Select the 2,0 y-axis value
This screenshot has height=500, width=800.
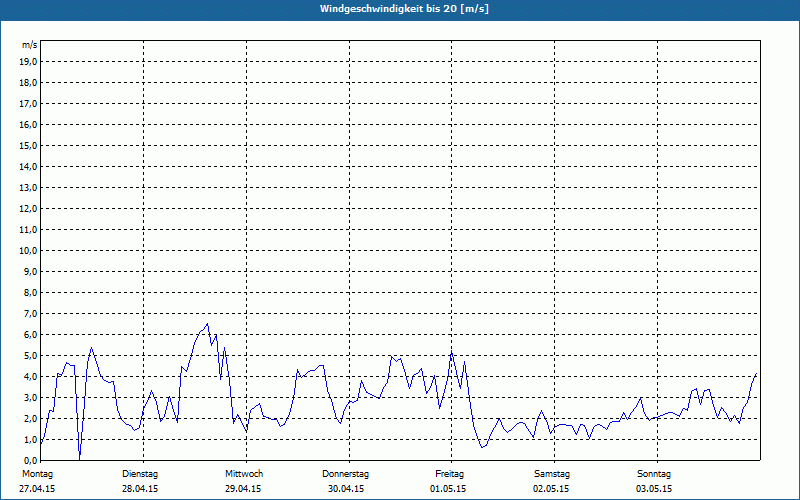click(31, 418)
